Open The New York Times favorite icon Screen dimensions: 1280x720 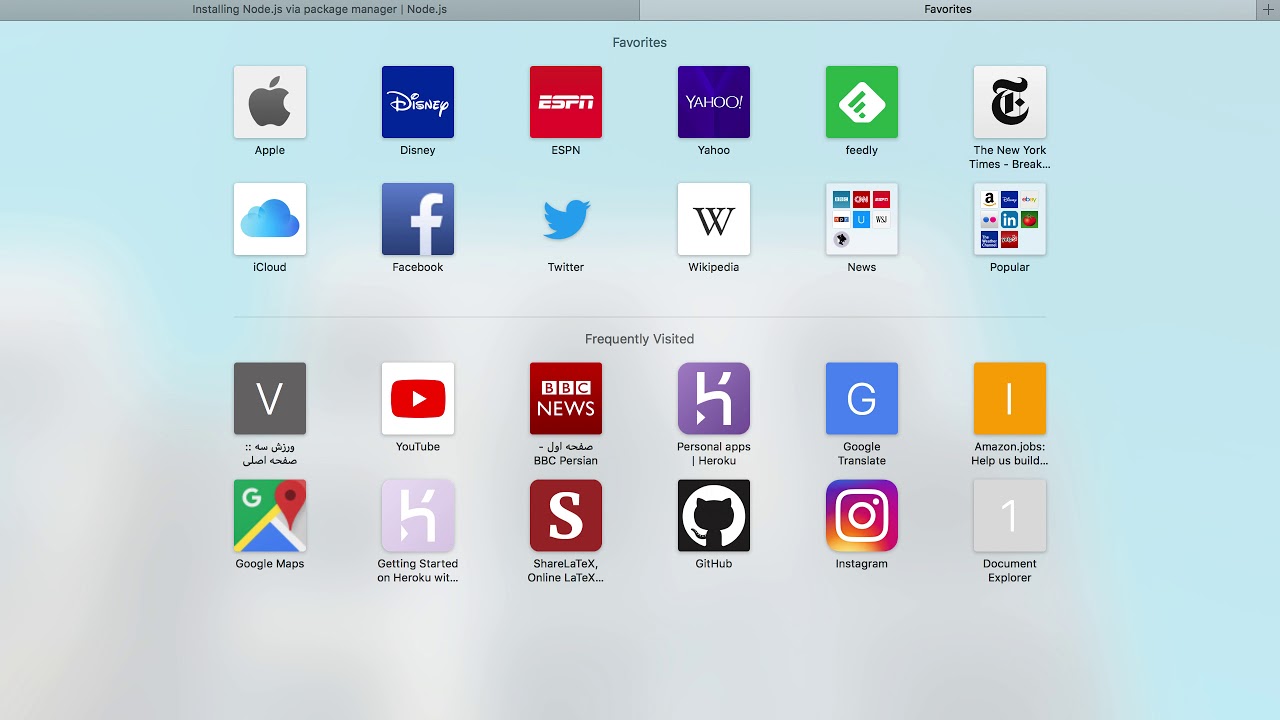1010,102
